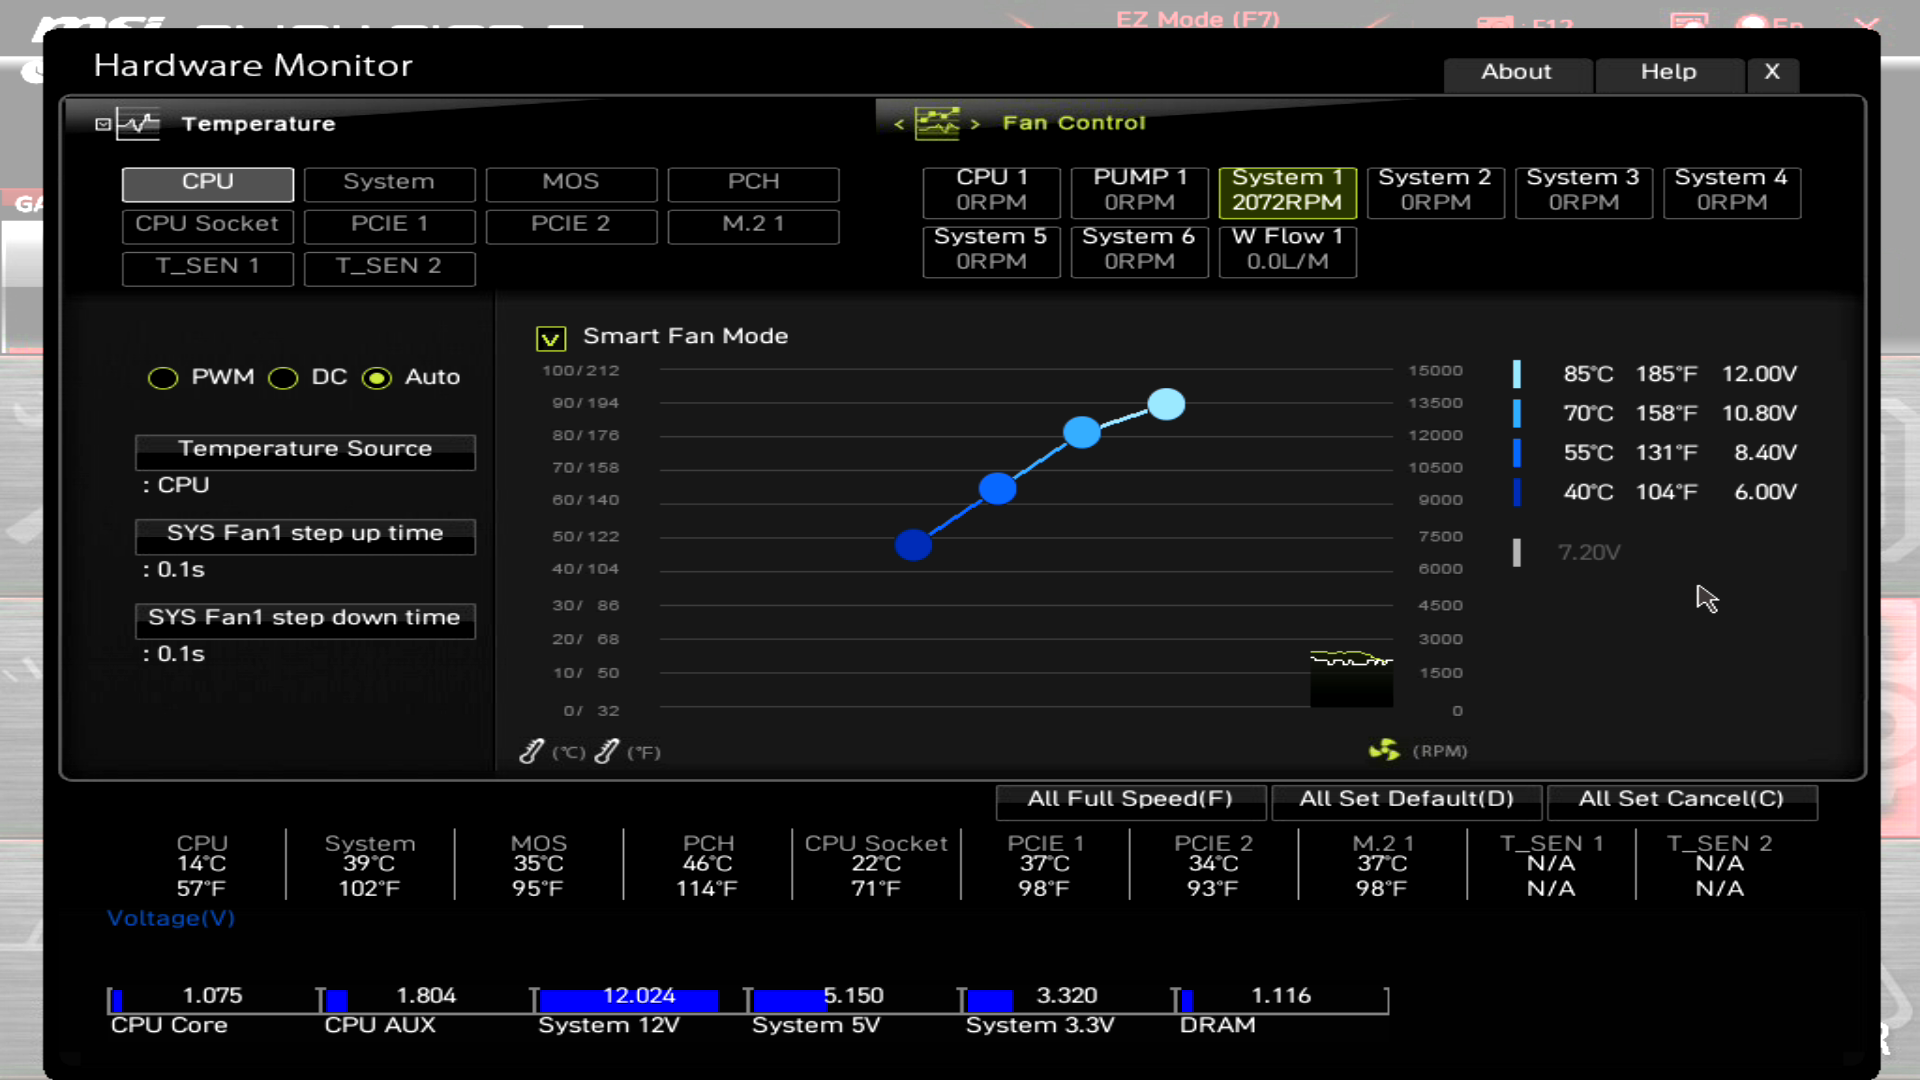Select the PWM radio button
Screen dimensions: 1920x1080
[163, 378]
